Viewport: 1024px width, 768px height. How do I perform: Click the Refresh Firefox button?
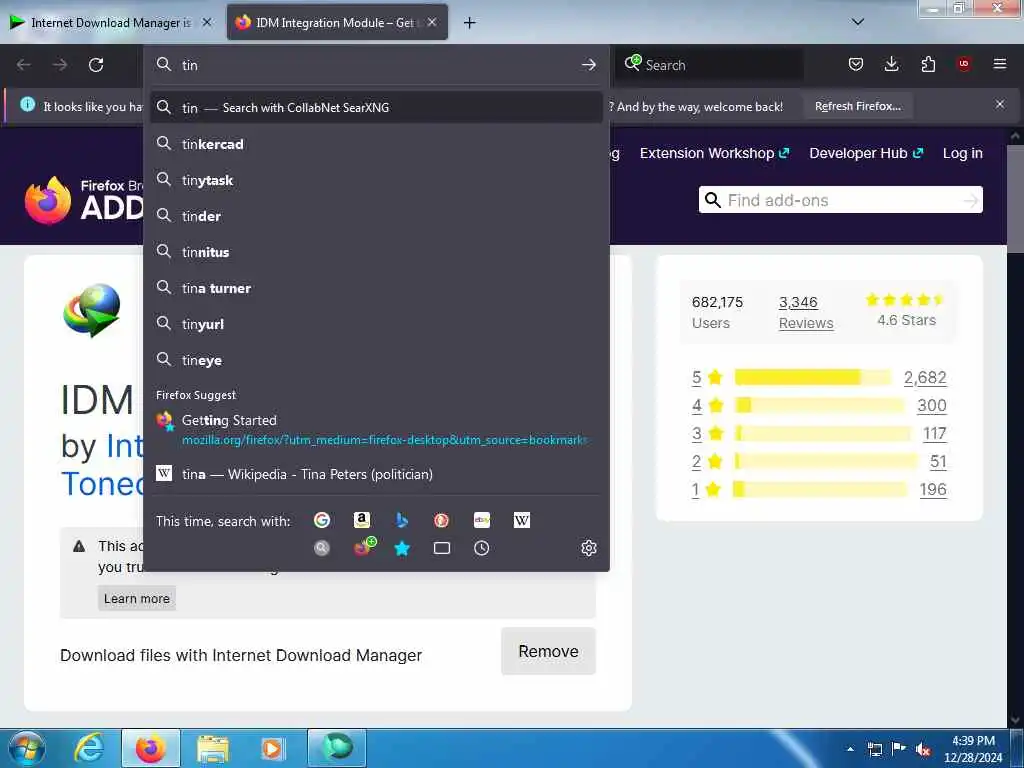pyautogui.click(x=857, y=106)
